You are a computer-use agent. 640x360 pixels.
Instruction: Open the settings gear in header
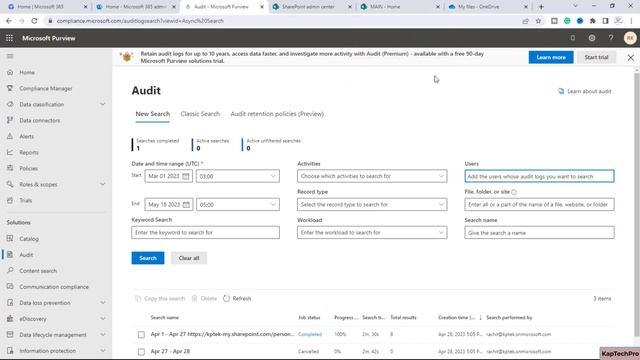tap(592, 38)
